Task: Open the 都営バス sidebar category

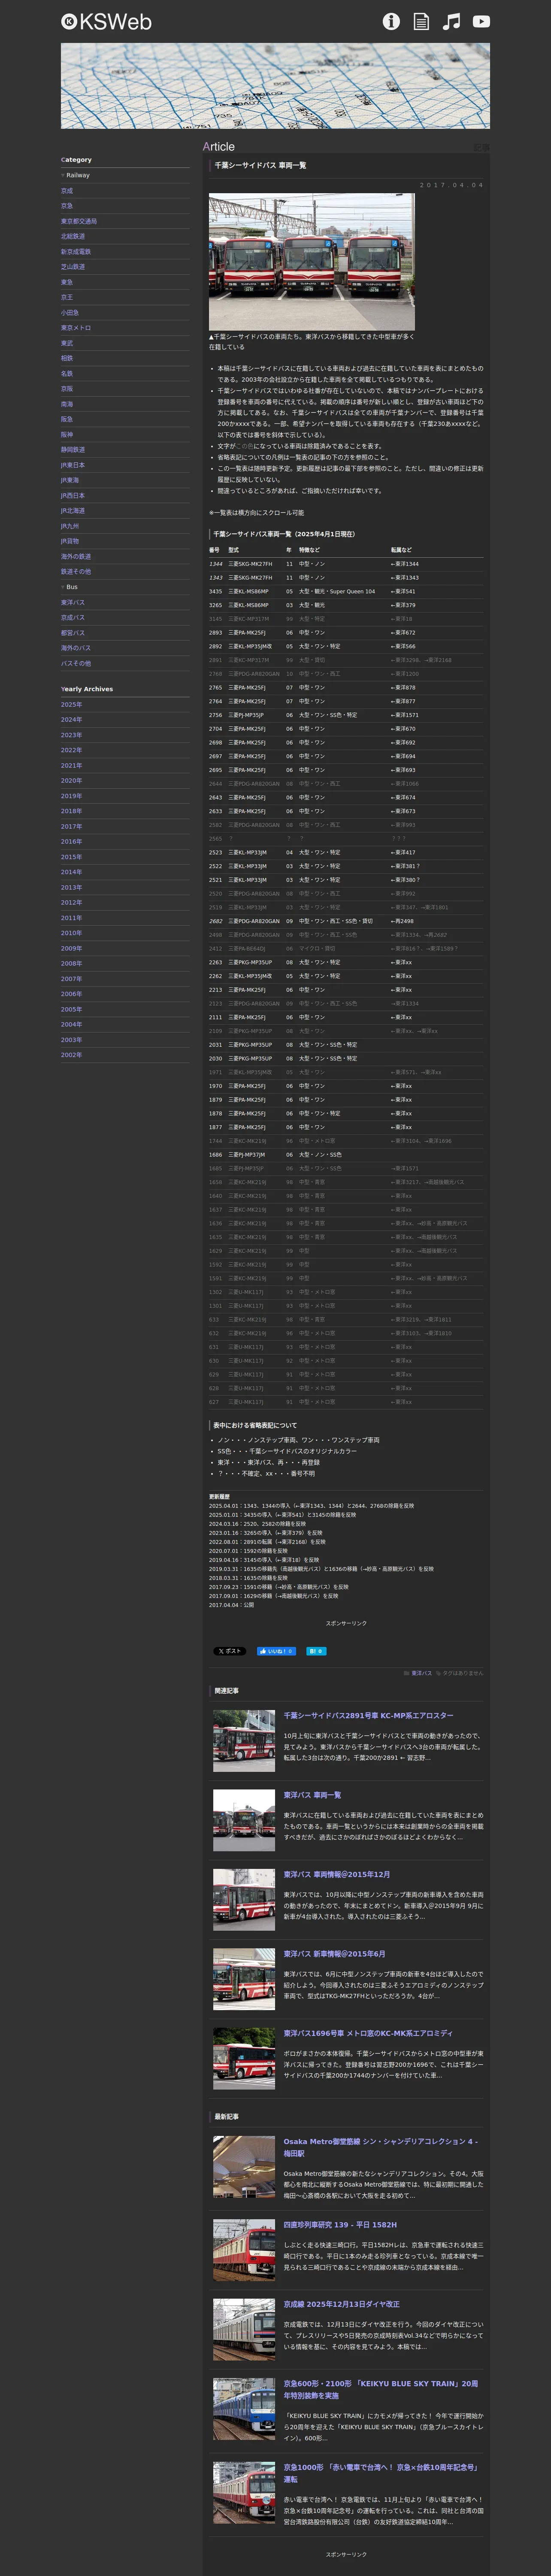Action: click(x=73, y=633)
